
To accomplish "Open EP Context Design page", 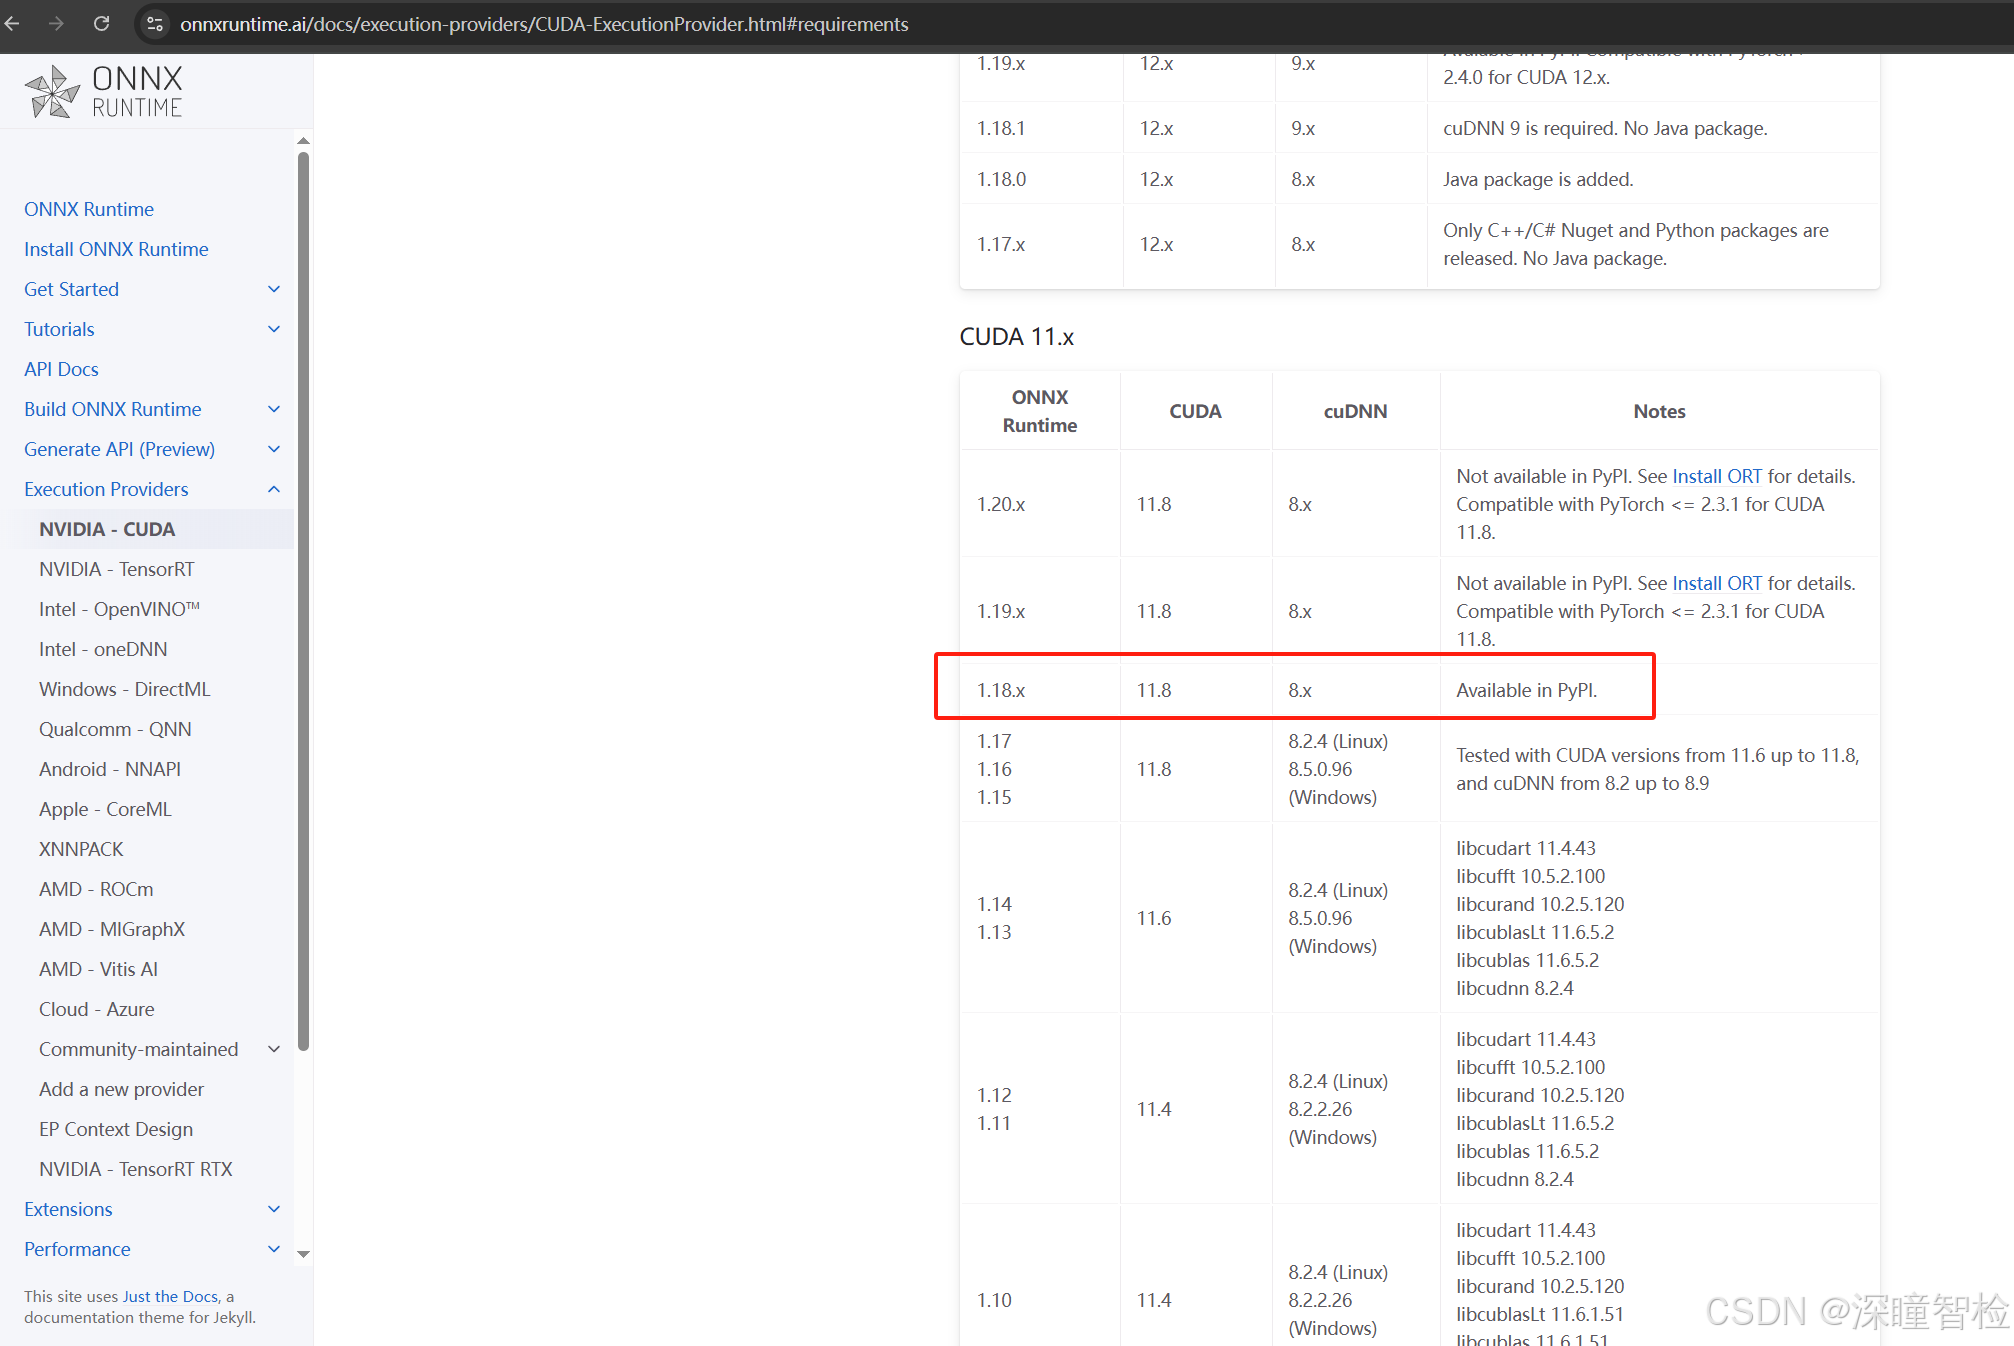I will click(x=116, y=1129).
